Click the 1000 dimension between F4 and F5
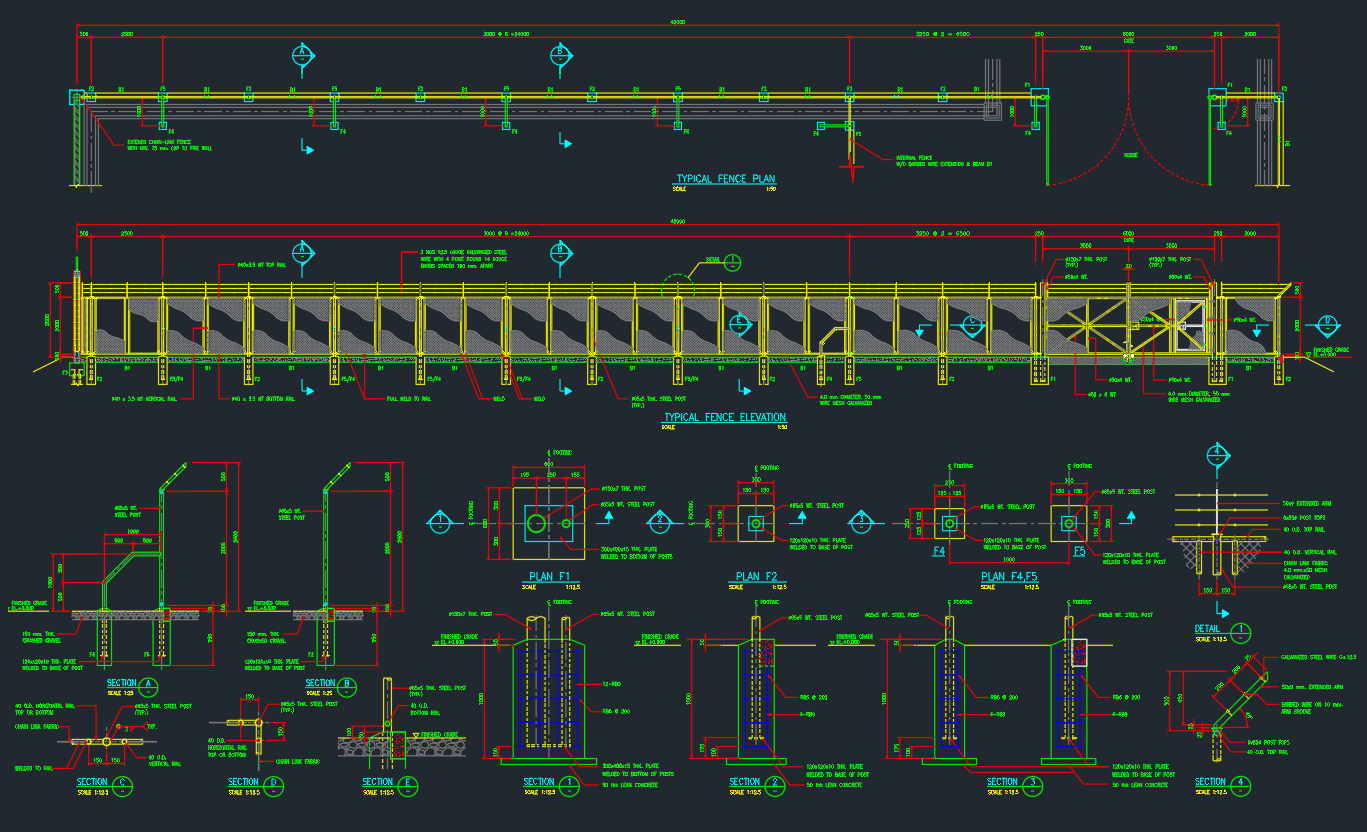 (1010, 560)
